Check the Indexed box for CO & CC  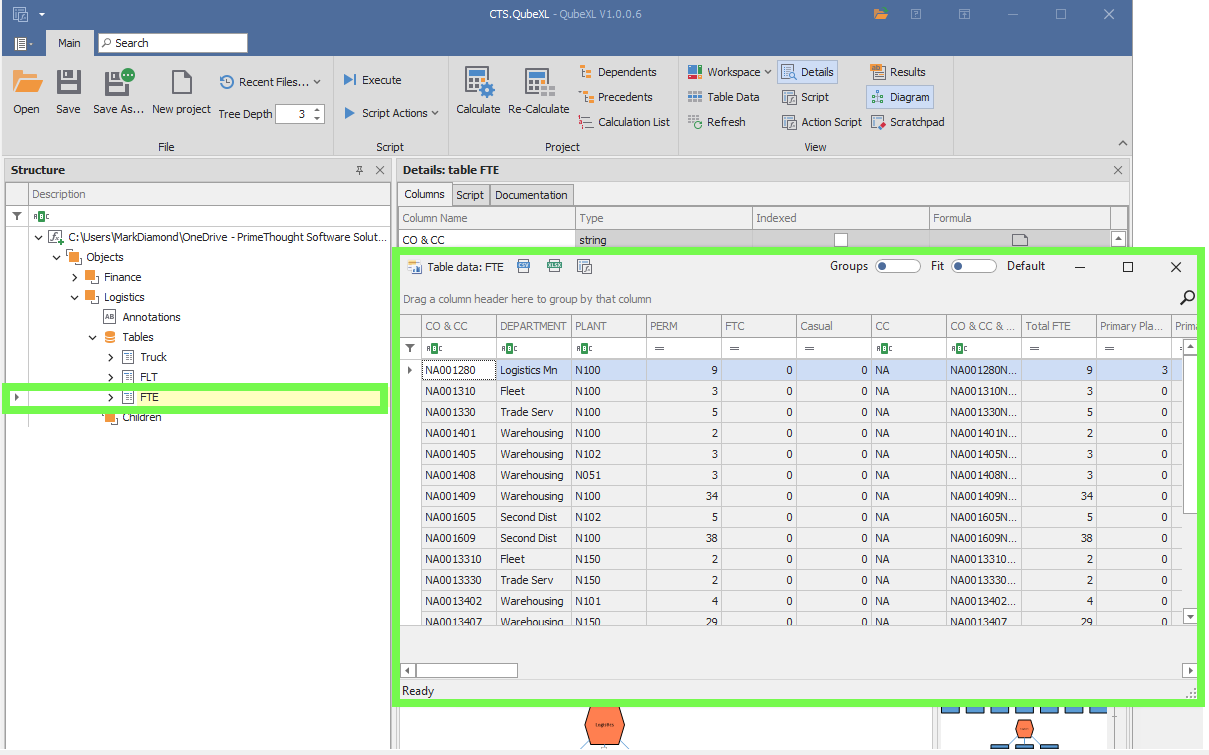tap(841, 240)
